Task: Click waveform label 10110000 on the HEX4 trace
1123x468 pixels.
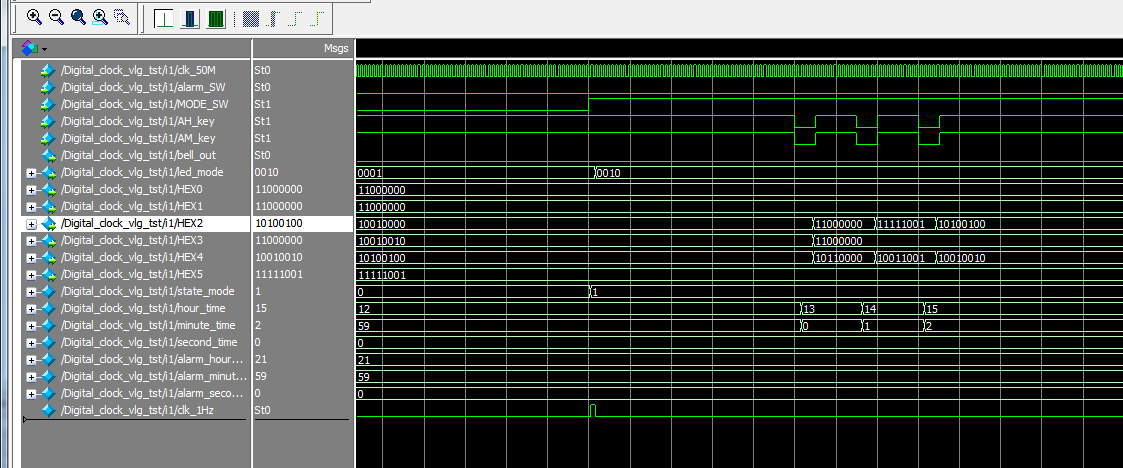Action: coord(839,257)
